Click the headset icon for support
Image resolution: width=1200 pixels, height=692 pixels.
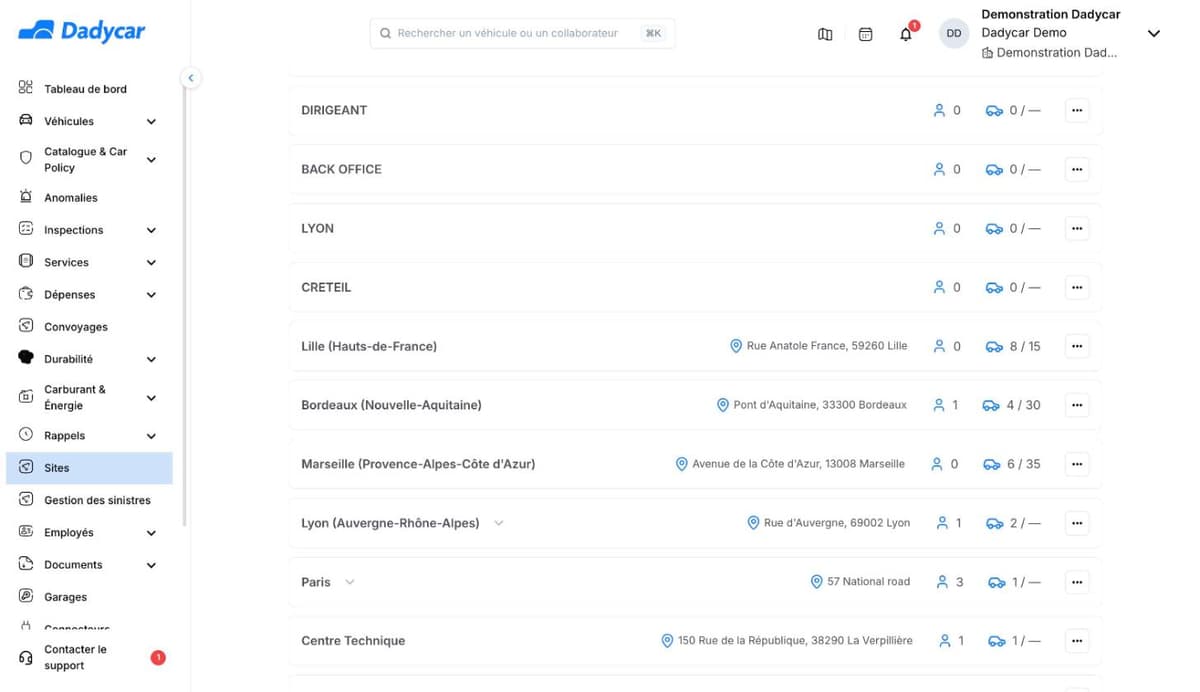pos(26,657)
